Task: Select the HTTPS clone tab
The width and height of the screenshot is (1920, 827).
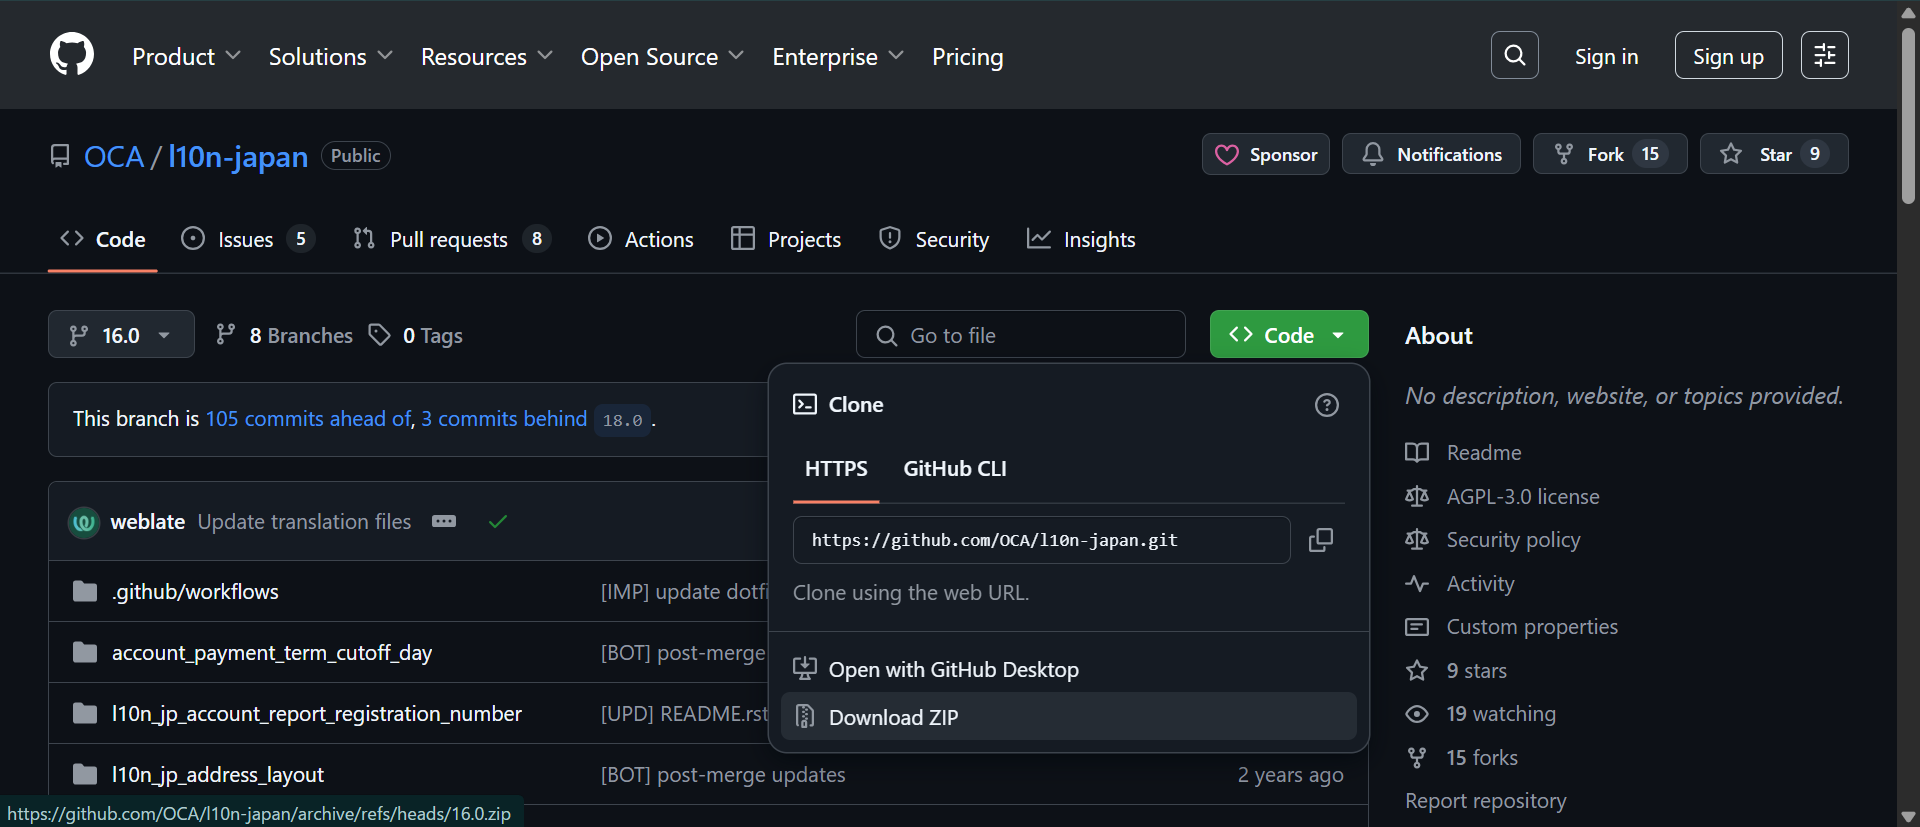Action: 836,469
